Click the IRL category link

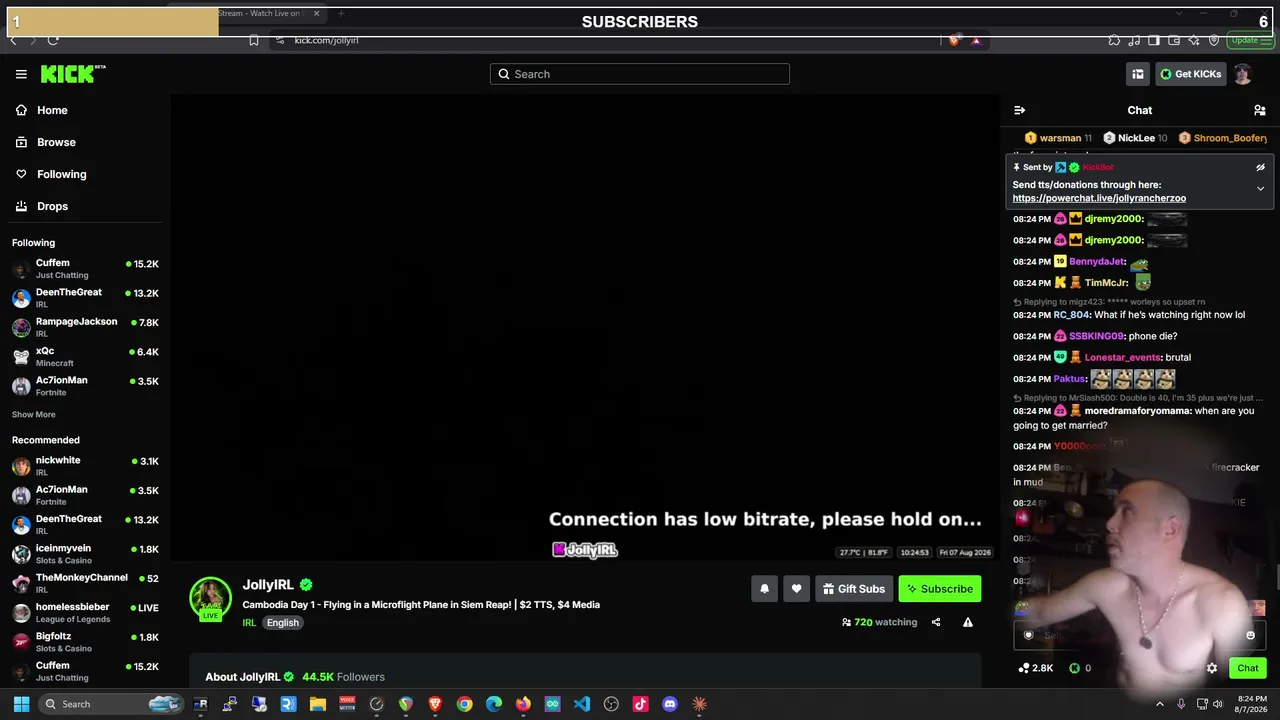249,623
